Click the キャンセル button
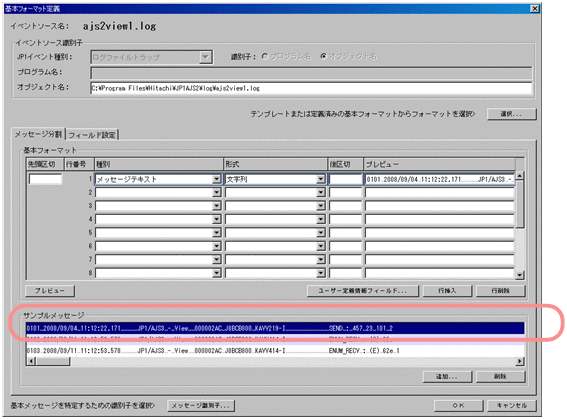This screenshot has width=567, height=420. pos(512,406)
